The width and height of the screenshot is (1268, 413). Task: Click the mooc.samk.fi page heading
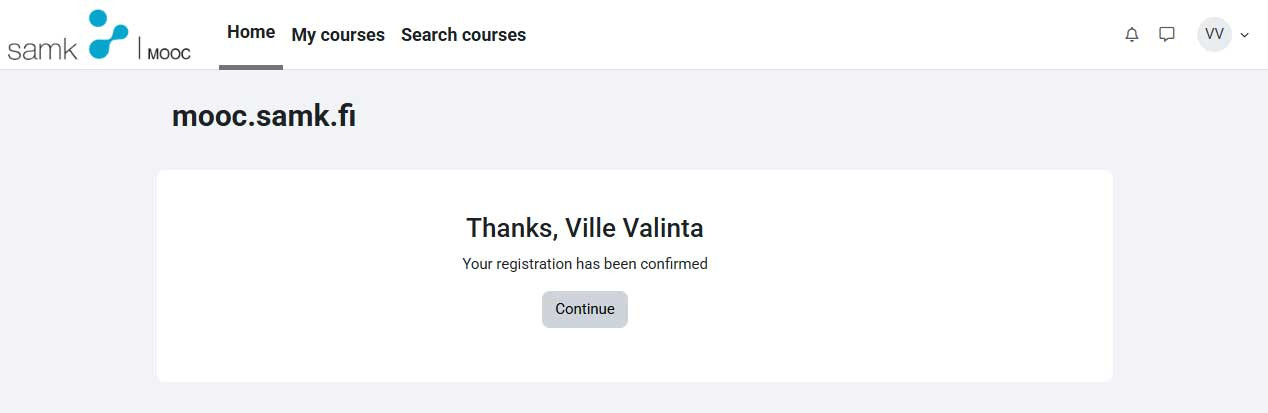[264, 117]
